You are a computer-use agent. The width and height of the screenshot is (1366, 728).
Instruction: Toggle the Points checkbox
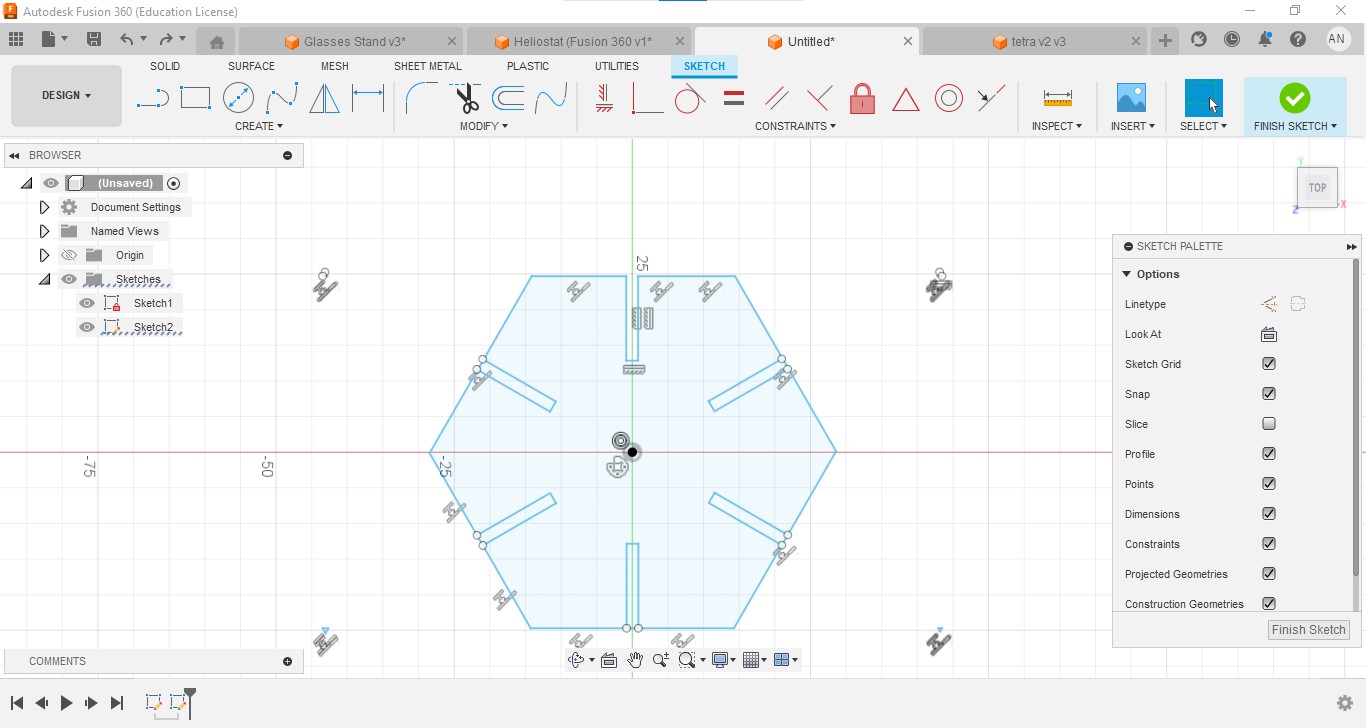[1269, 484]
